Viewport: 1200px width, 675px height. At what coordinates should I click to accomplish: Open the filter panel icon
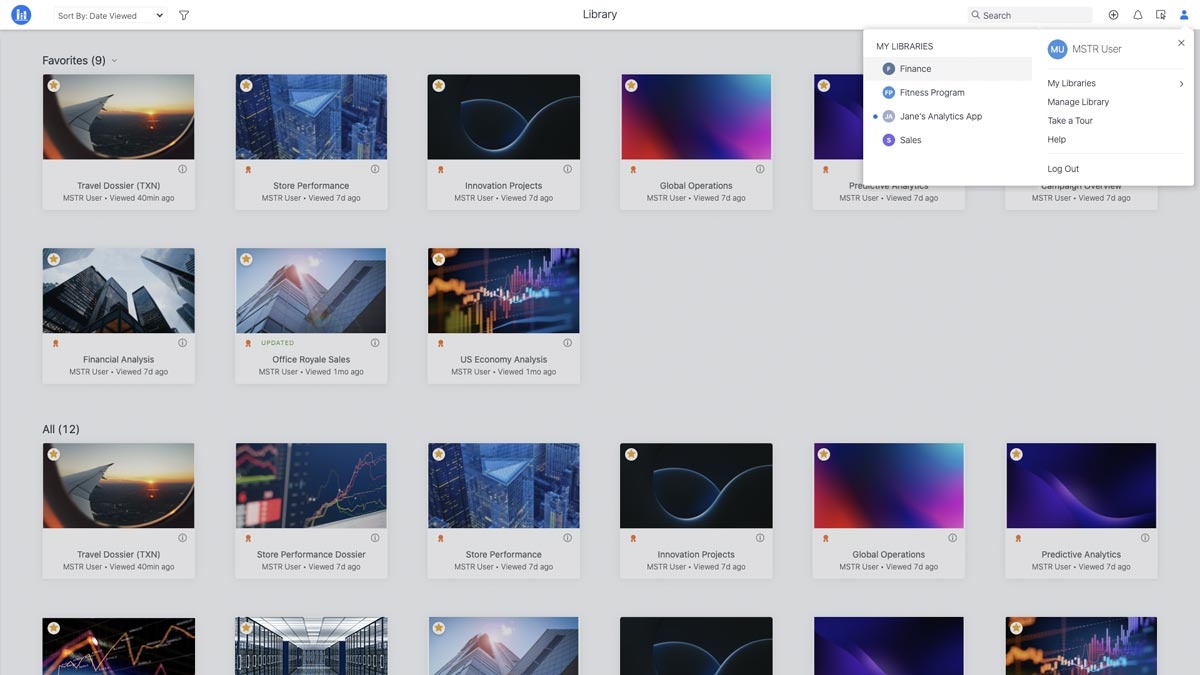[x=183, y=14]
